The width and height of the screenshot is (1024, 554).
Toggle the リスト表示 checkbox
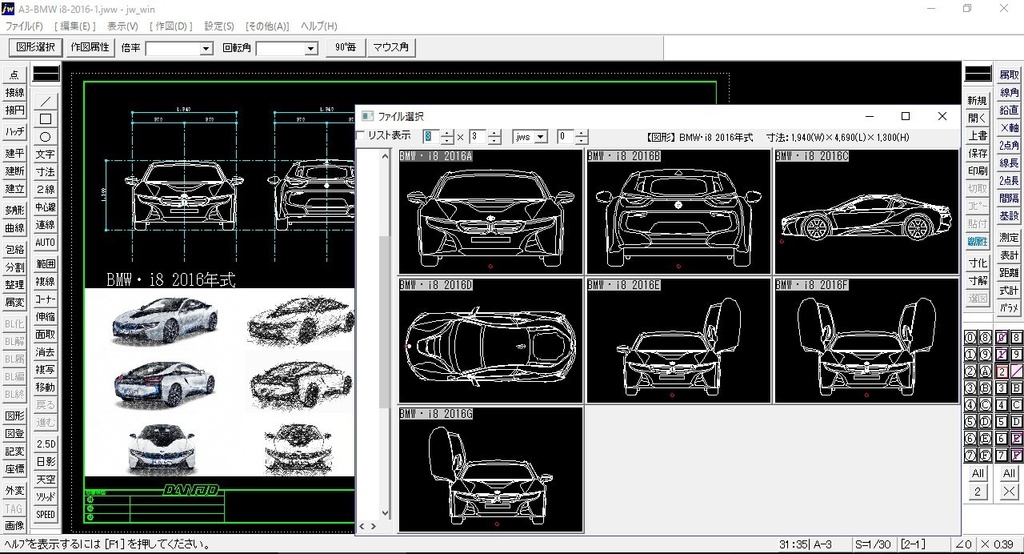click(360, 135)
